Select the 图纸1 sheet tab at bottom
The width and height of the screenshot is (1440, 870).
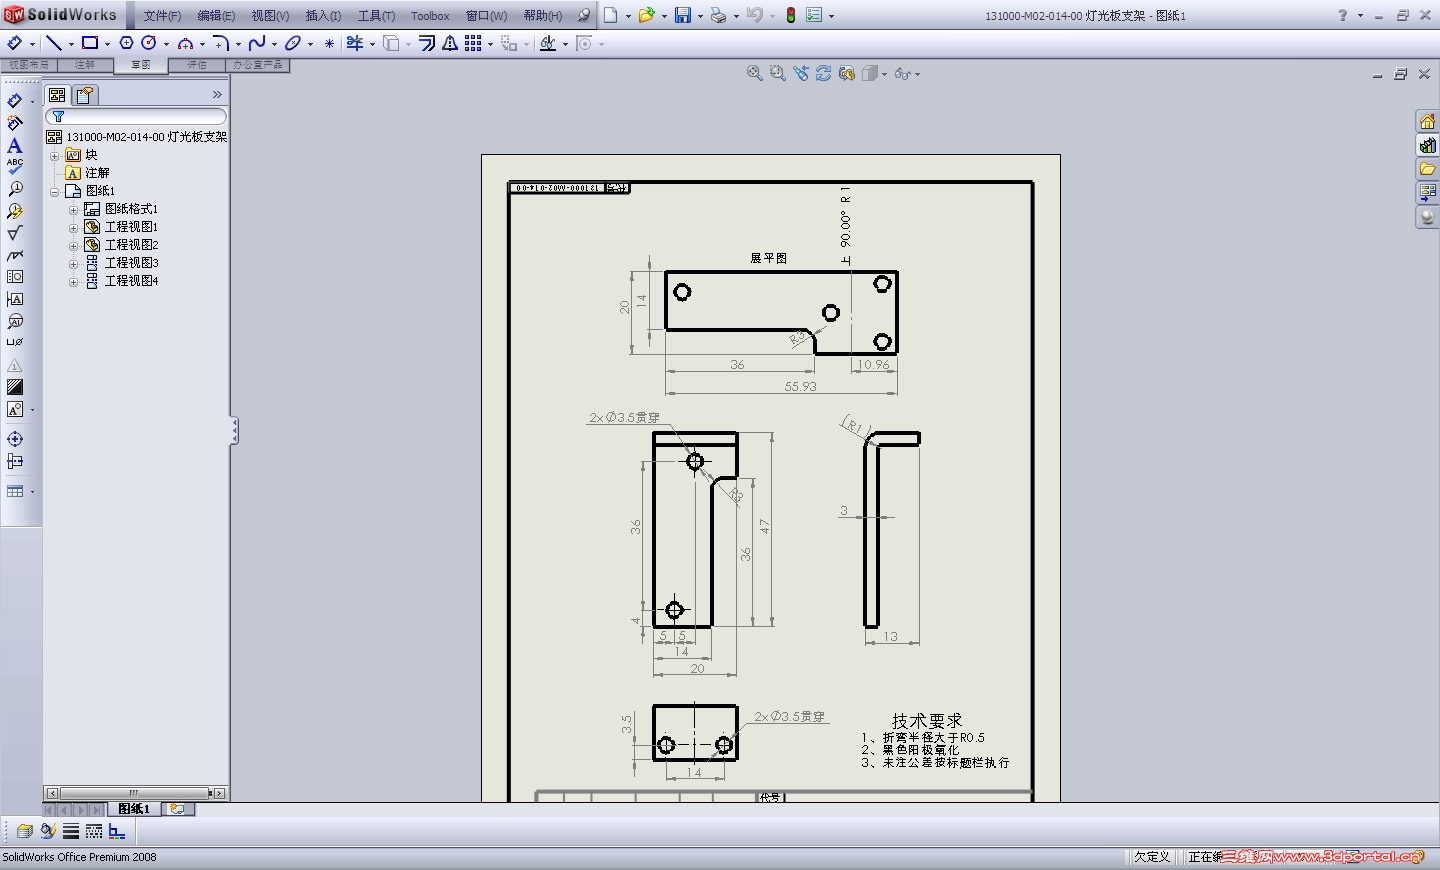click(x=134, y=809)
